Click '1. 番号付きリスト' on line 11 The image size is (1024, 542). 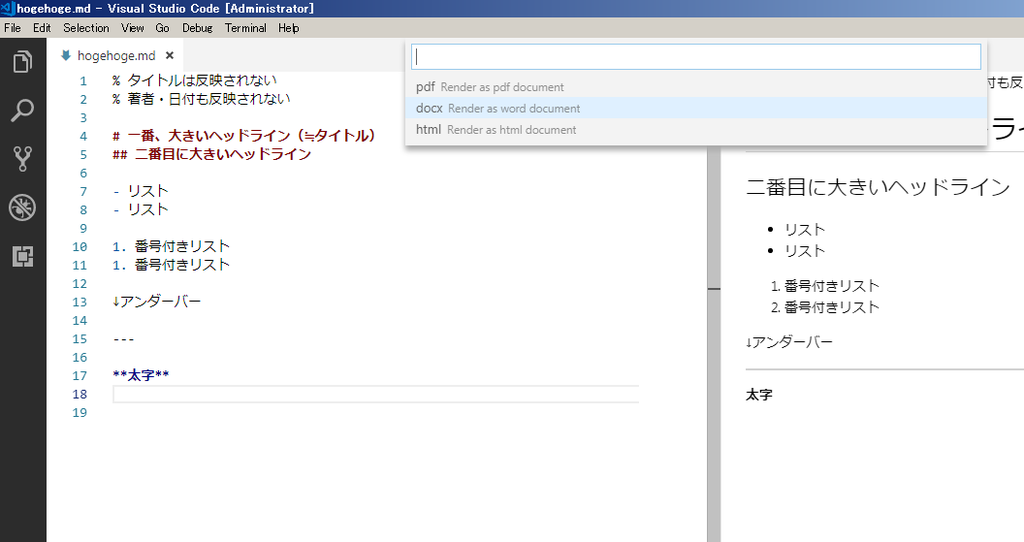tap(171, 264)
